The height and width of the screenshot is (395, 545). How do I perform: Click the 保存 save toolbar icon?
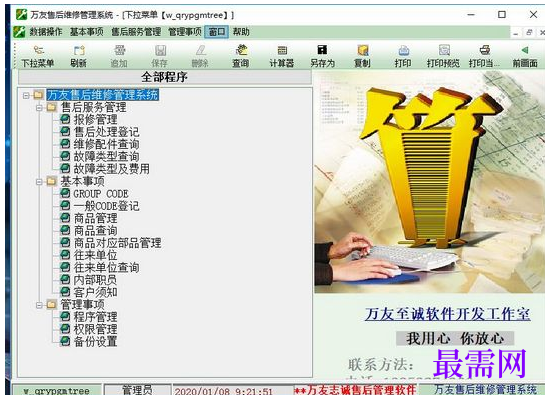[x=160, y=56]
